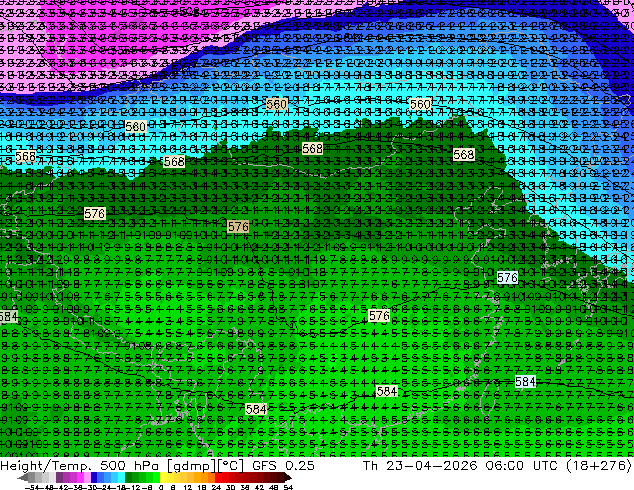Click the '-54' legend scale value
The image size is (634, 490).
pos(32,488)
